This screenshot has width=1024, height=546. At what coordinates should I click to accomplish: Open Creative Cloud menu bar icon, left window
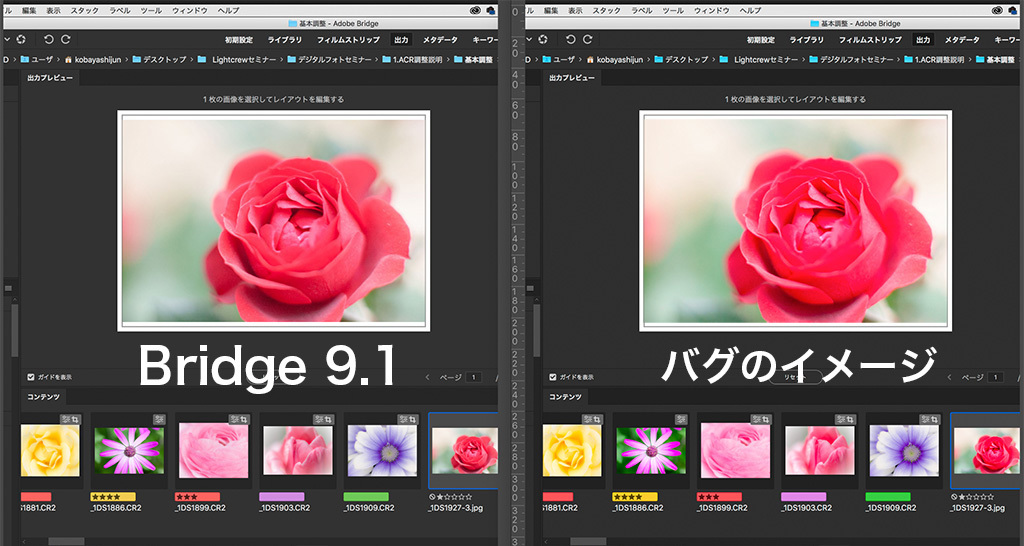(475, 10)
